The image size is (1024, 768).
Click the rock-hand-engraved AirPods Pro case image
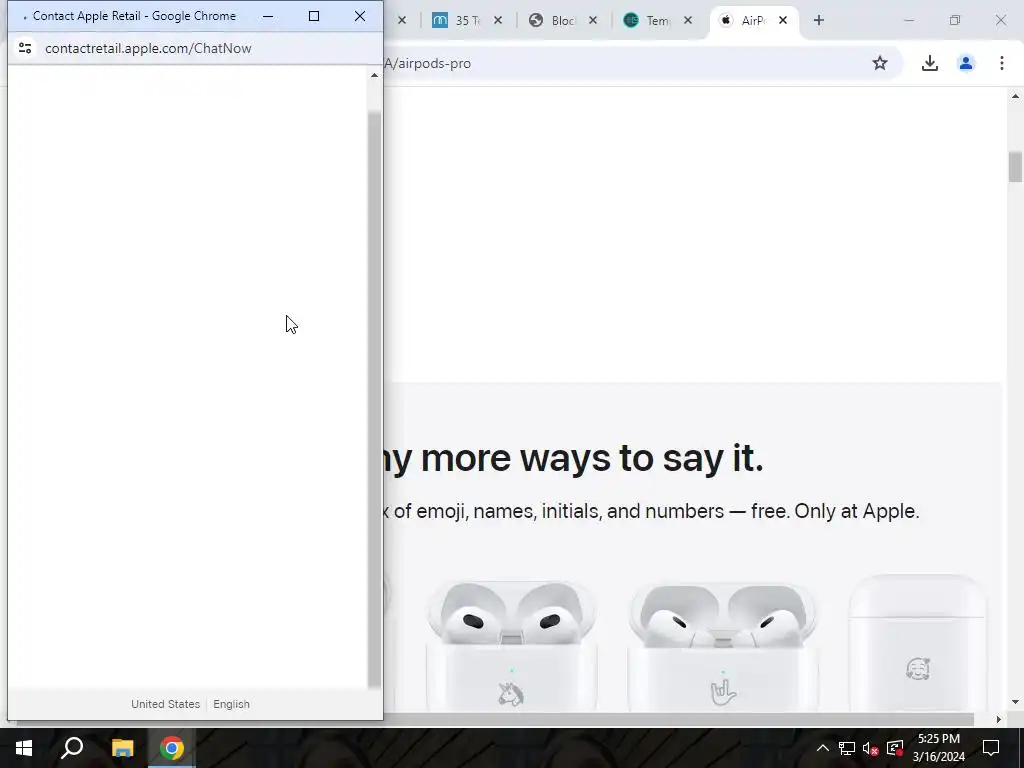pos(722,645)
